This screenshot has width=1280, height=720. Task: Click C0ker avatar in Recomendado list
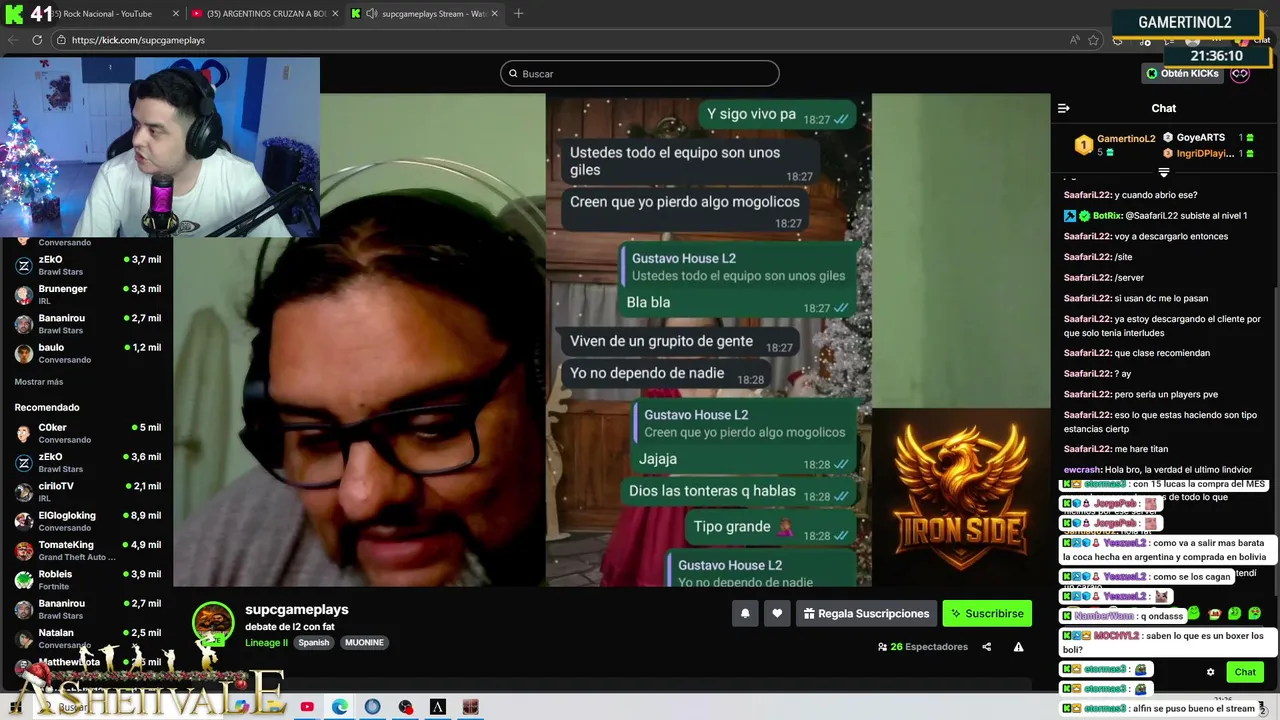pos(24,433)
